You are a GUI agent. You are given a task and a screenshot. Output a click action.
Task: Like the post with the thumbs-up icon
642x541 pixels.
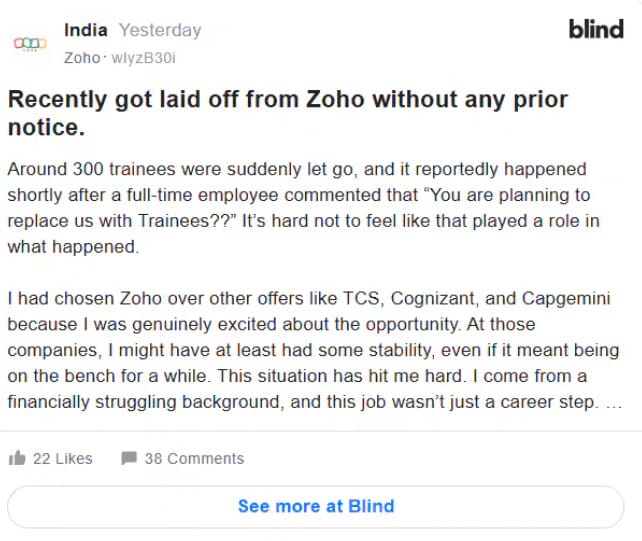[16, 458]
